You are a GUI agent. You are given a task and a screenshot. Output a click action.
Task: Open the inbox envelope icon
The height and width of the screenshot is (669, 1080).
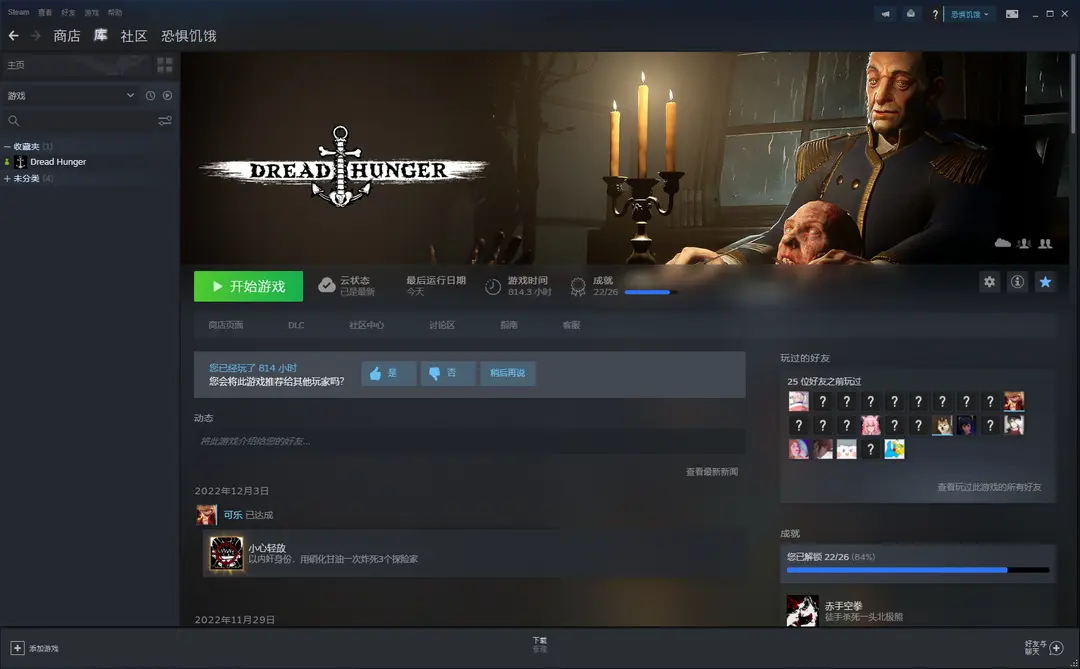(911, 14)
